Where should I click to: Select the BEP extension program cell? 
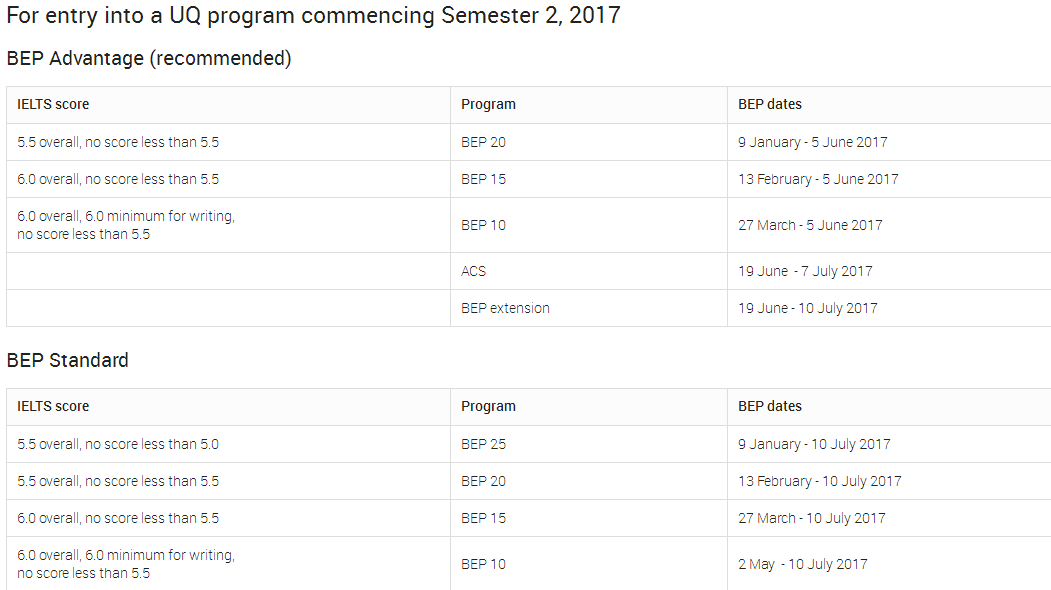click(505, 308)
